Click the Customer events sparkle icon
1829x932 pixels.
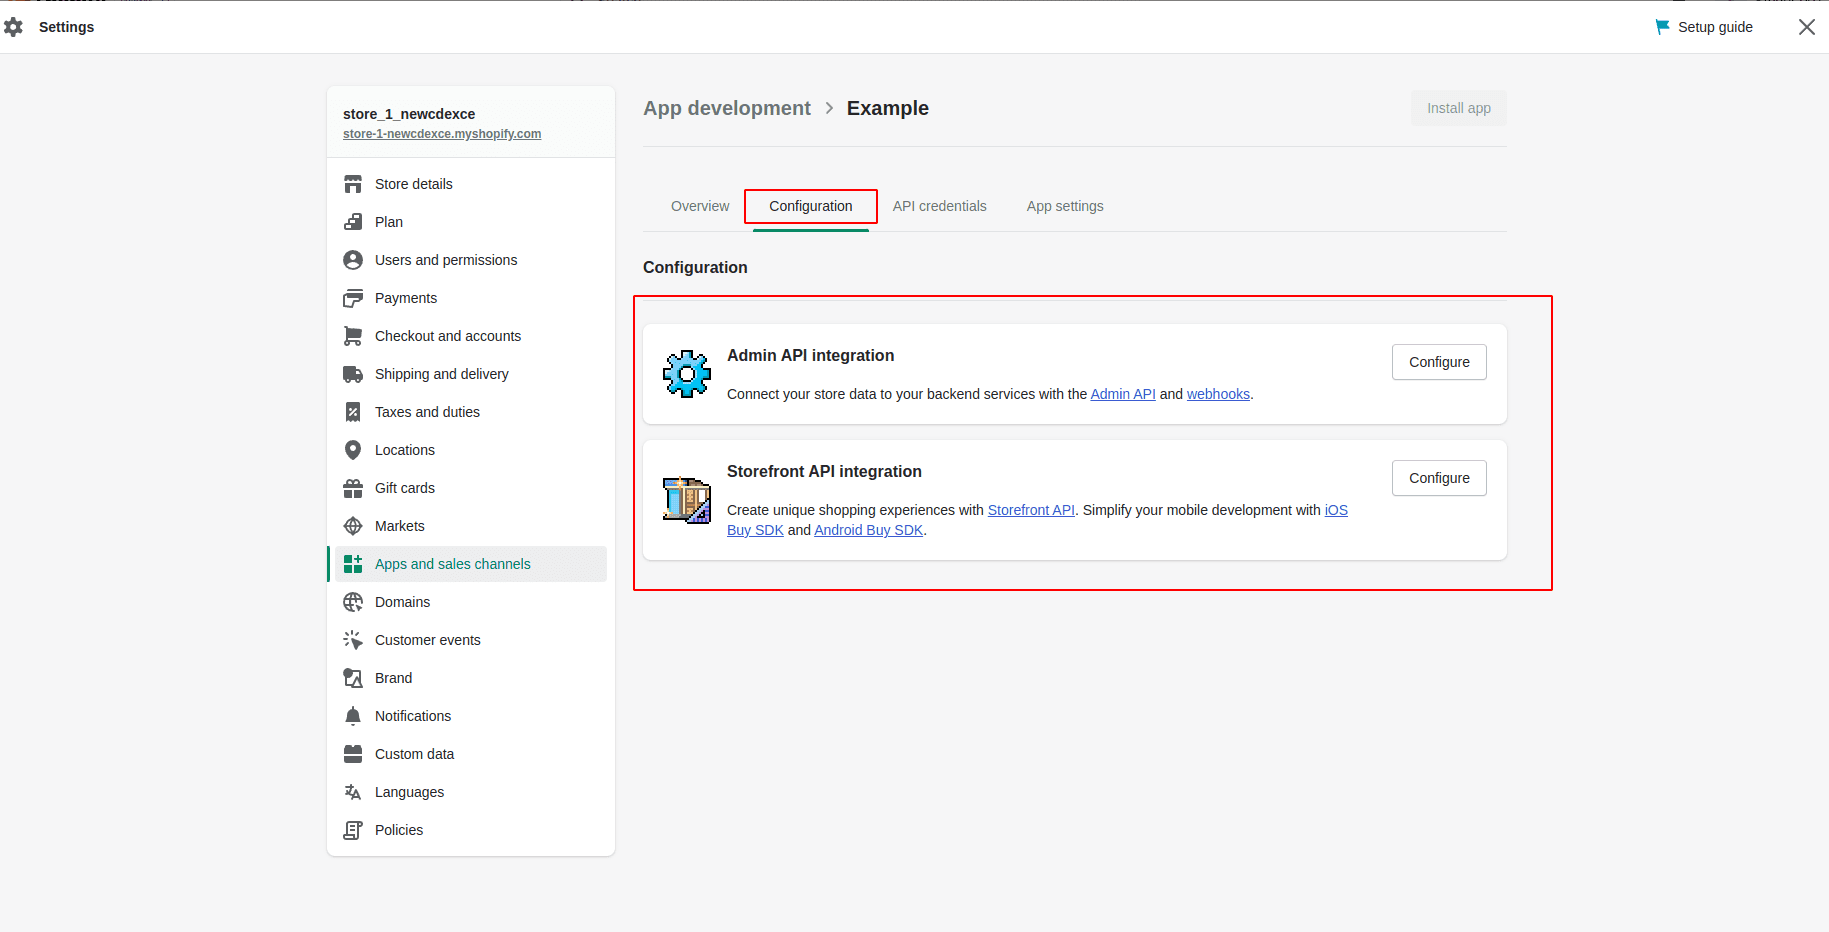(x=353, y=640)
